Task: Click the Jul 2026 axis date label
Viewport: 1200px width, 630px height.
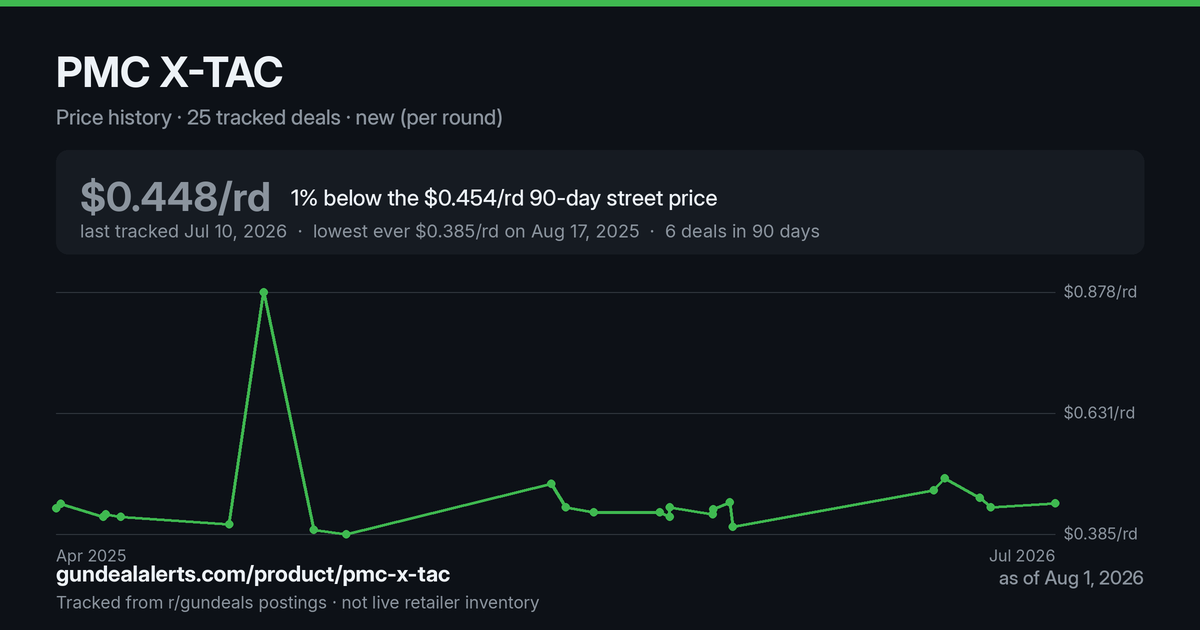Action: coord(1021,554)
